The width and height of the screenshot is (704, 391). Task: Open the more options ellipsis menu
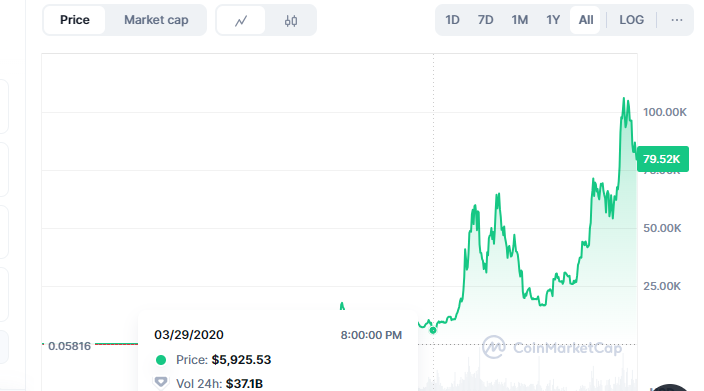click(677, 20)
